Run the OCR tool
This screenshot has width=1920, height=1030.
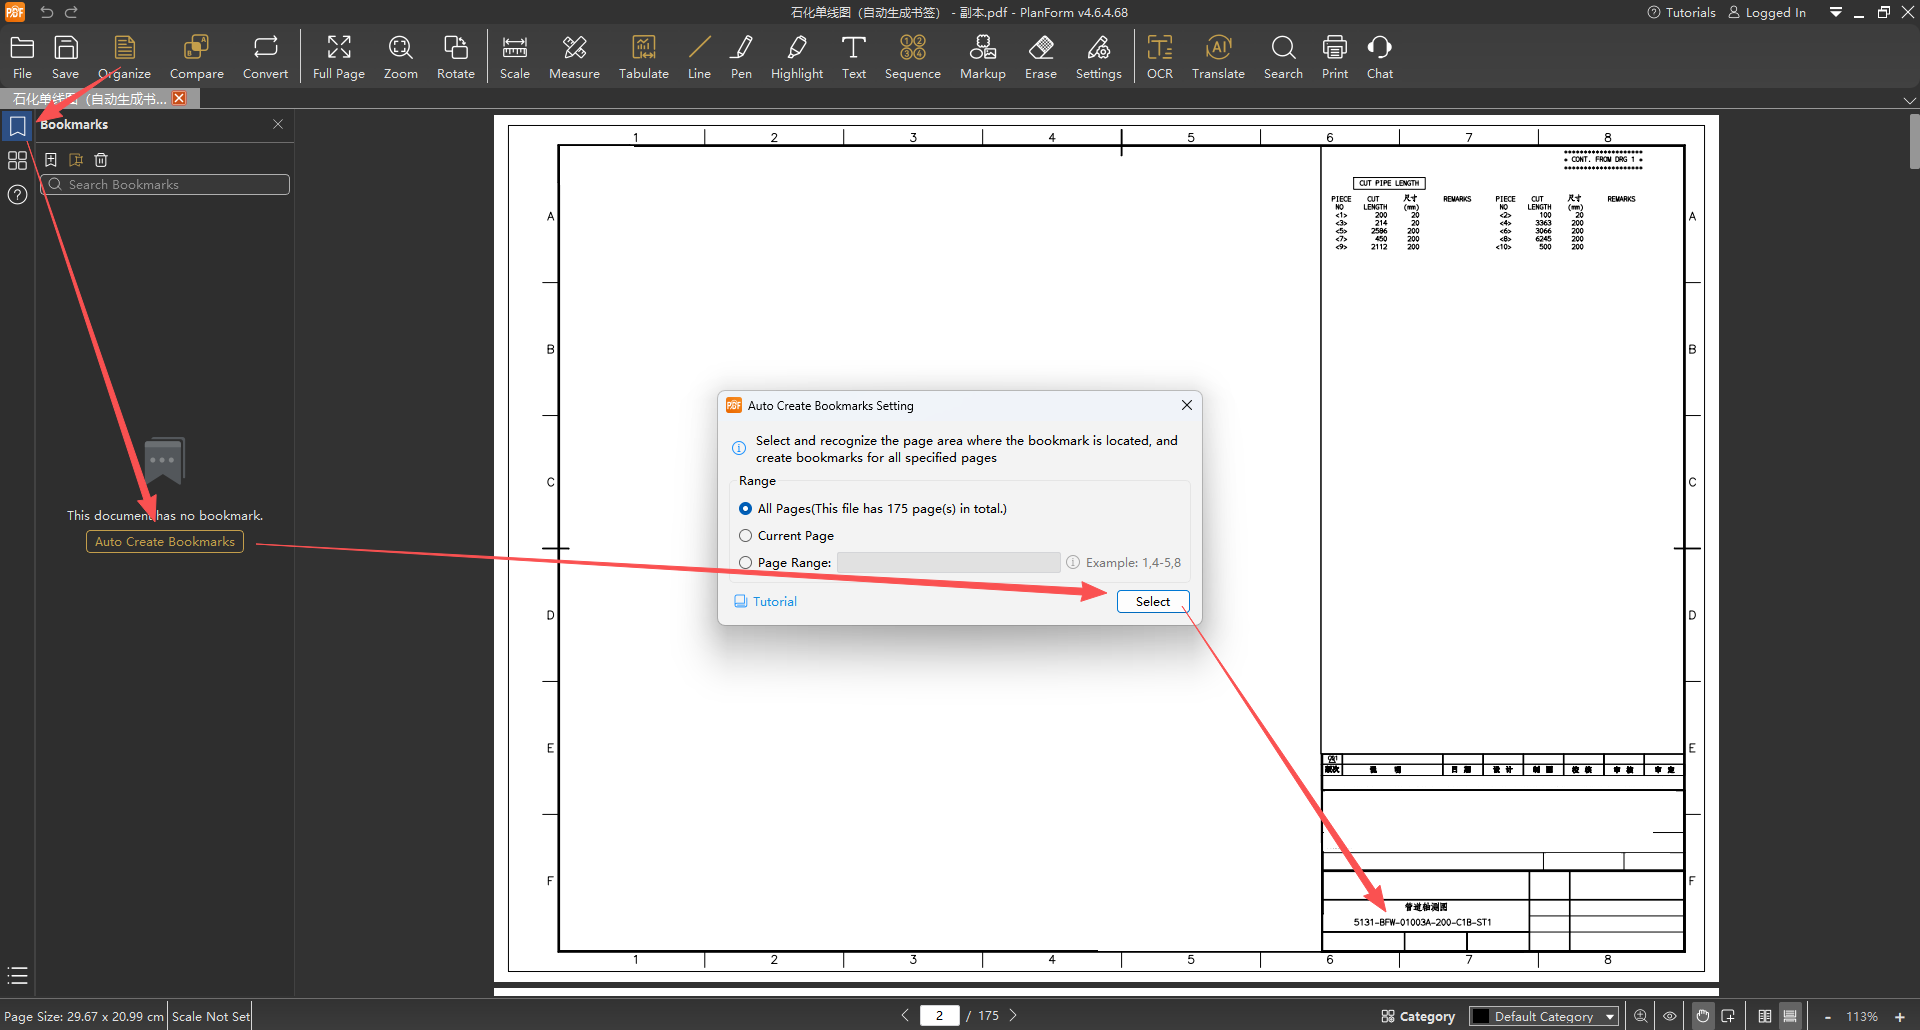click(1159, 57)
